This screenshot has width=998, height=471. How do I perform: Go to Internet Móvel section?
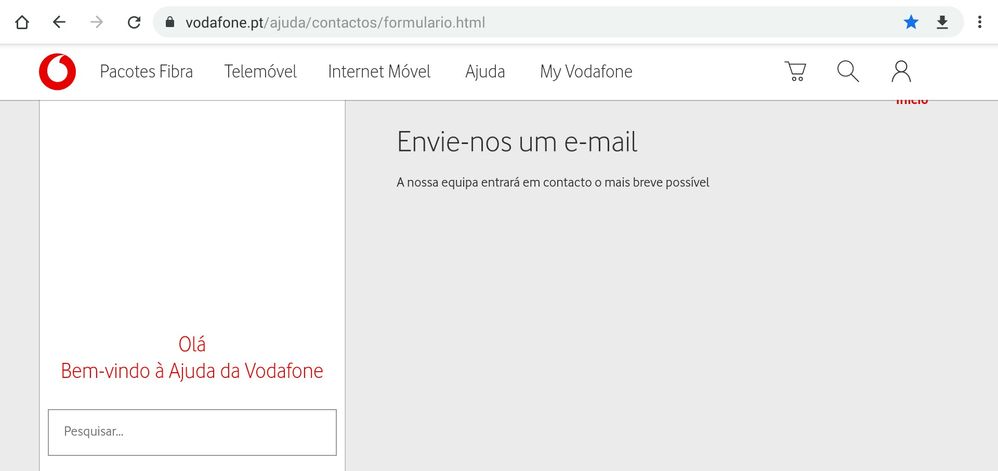379,72
